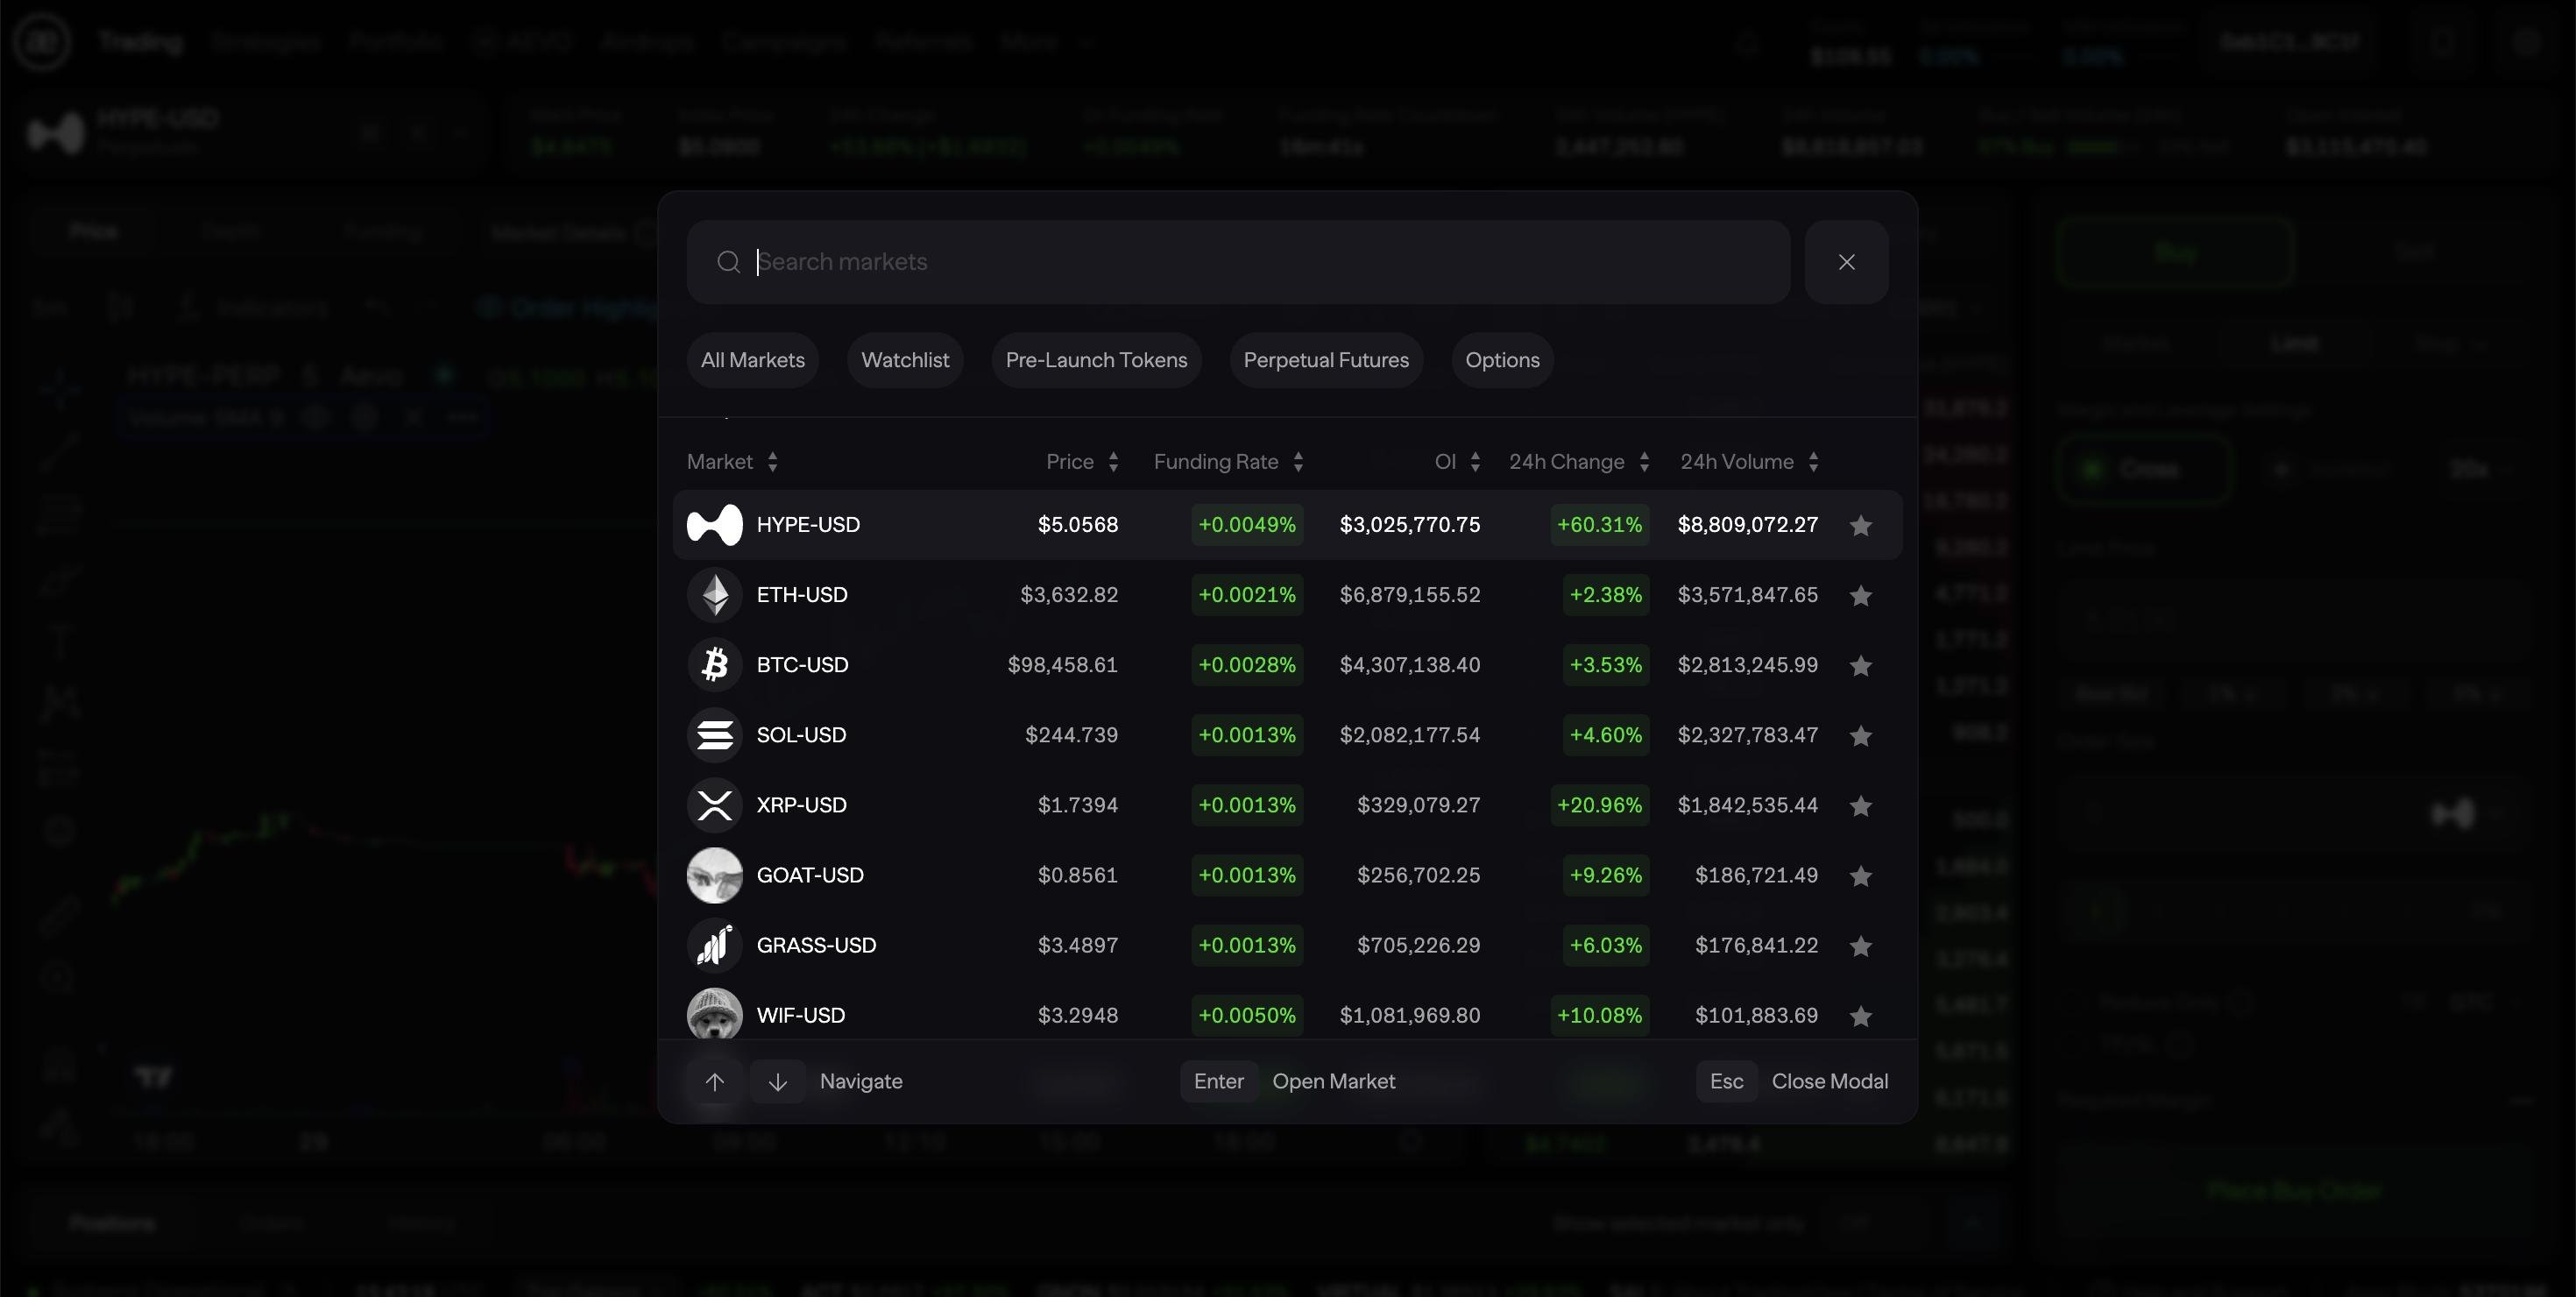Select the All Markets filter
Screen dimensions: 2576x1297
(x=753, y=360)
